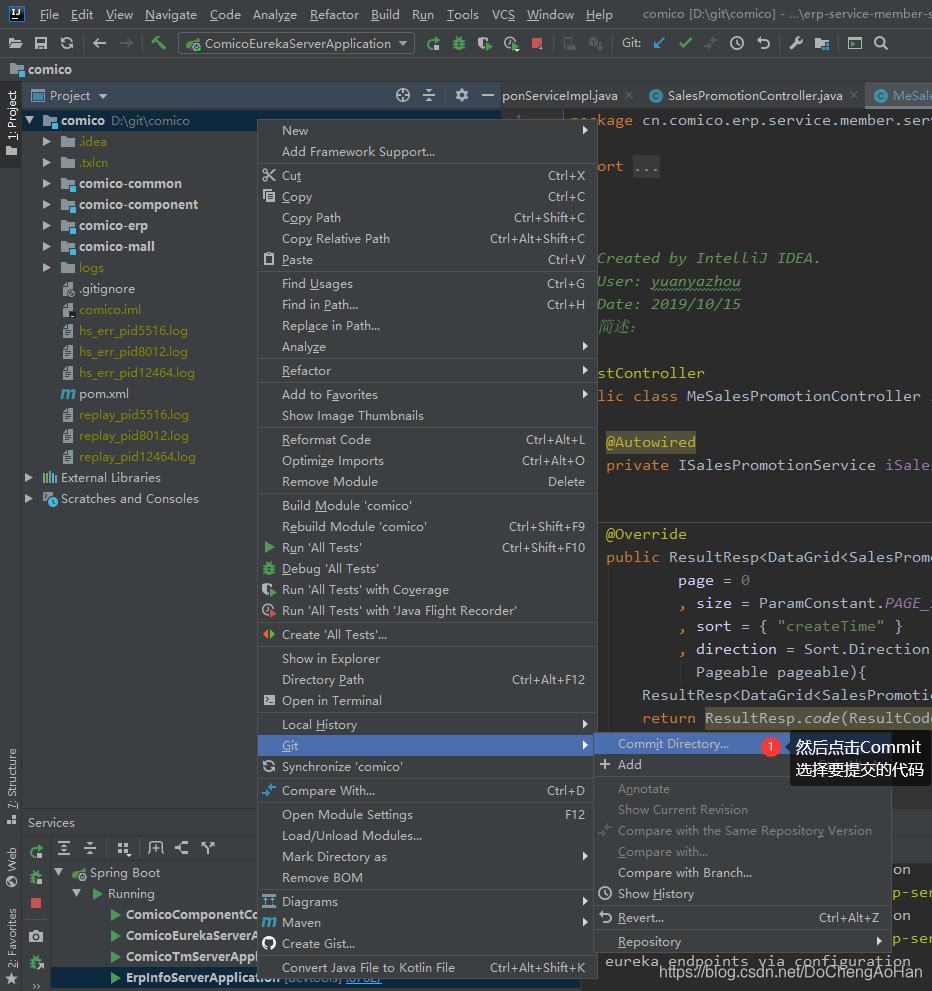This screenshot has height=991, width=932.
Task: Click Group By icon in Services panel
Action: click(123, 848)
